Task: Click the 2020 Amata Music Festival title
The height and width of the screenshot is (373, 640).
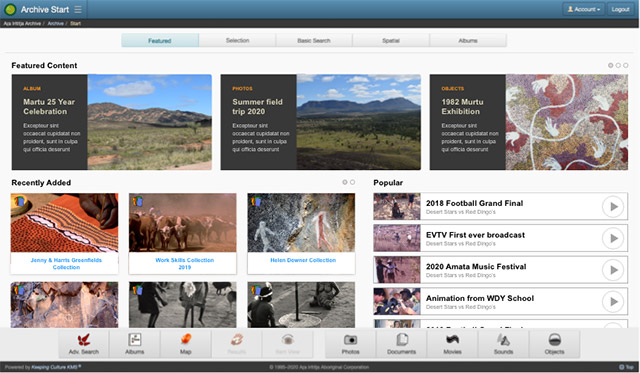Action: tap(476, 266)
